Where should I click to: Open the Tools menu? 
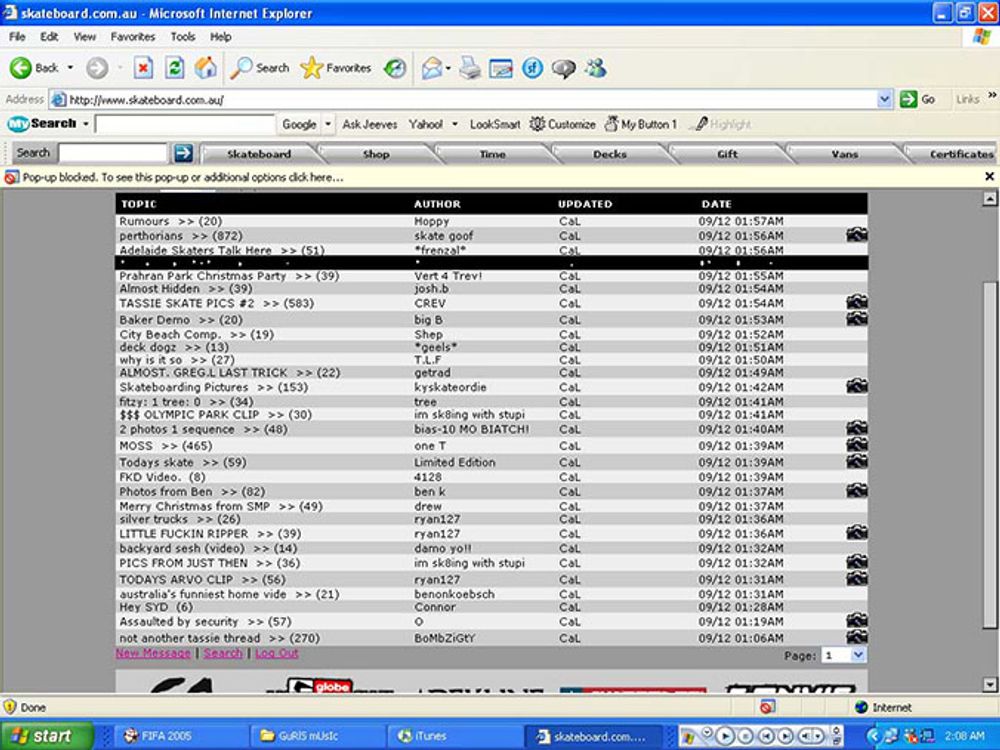[x=182, y=37]
